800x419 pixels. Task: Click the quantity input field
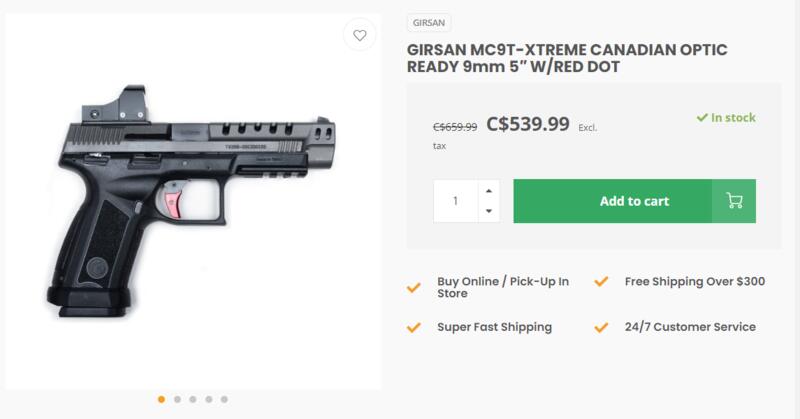tap(456, 201)
